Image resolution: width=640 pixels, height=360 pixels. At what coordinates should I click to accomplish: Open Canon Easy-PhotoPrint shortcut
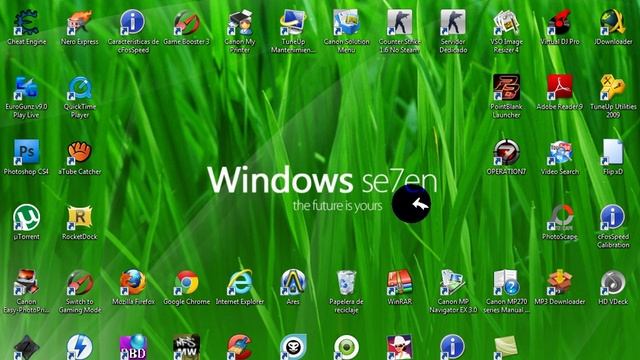coord(27,282)
